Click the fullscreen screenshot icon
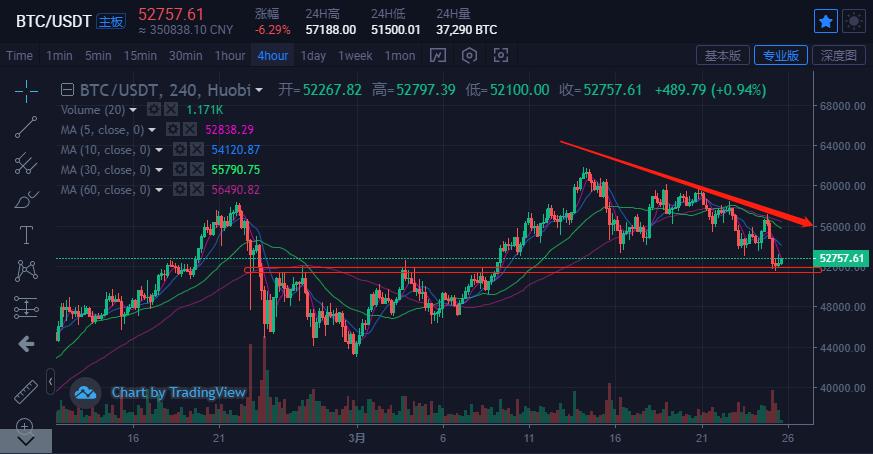Image resolution: width=873 pixels, height=454 pixels. coord(501,55)
